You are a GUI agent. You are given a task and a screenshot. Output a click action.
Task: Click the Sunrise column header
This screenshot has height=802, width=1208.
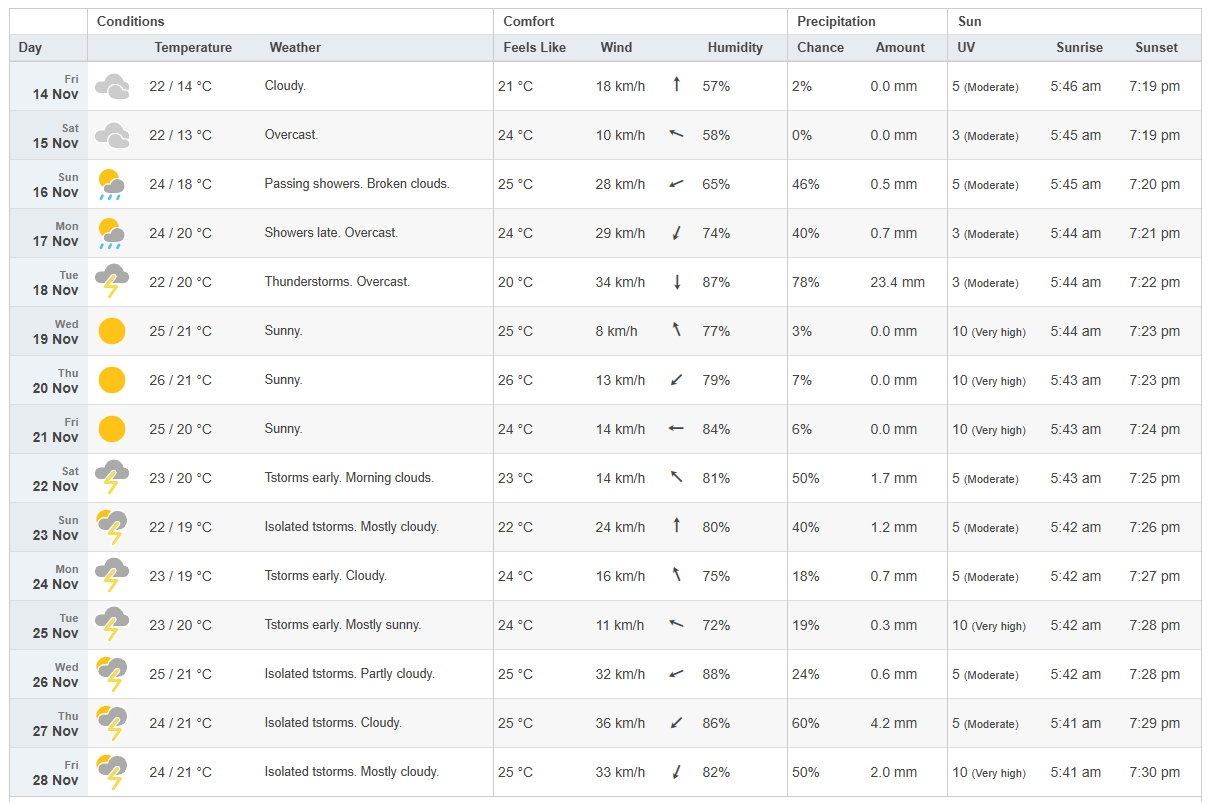1079,47
